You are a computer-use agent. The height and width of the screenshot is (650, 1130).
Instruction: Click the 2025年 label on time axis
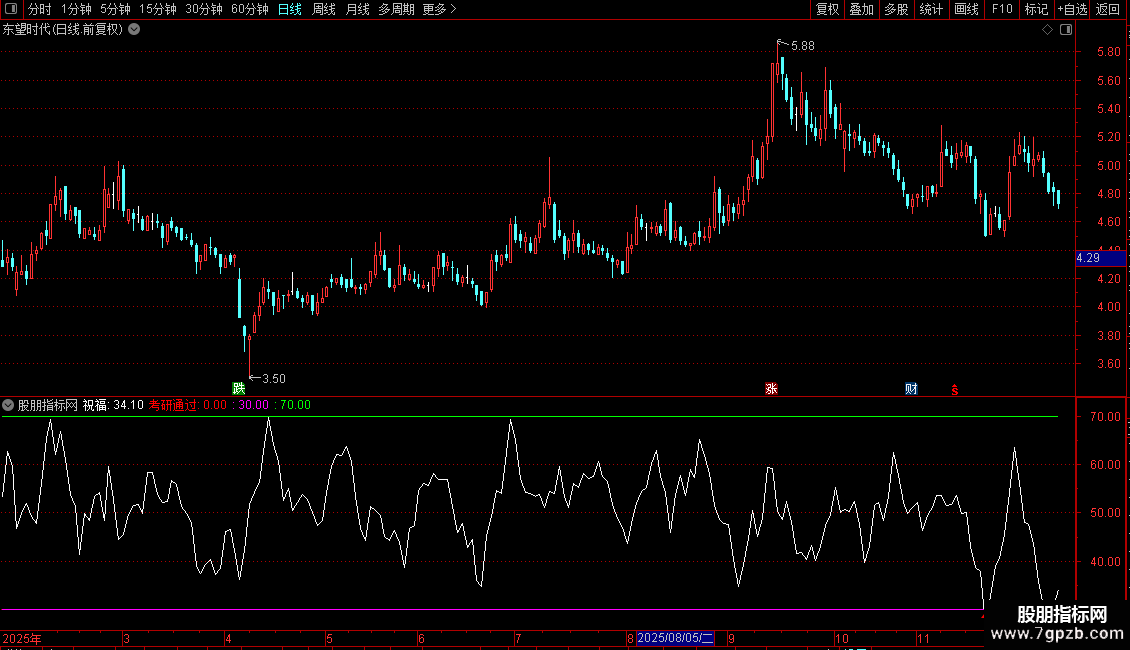[22, 638]
